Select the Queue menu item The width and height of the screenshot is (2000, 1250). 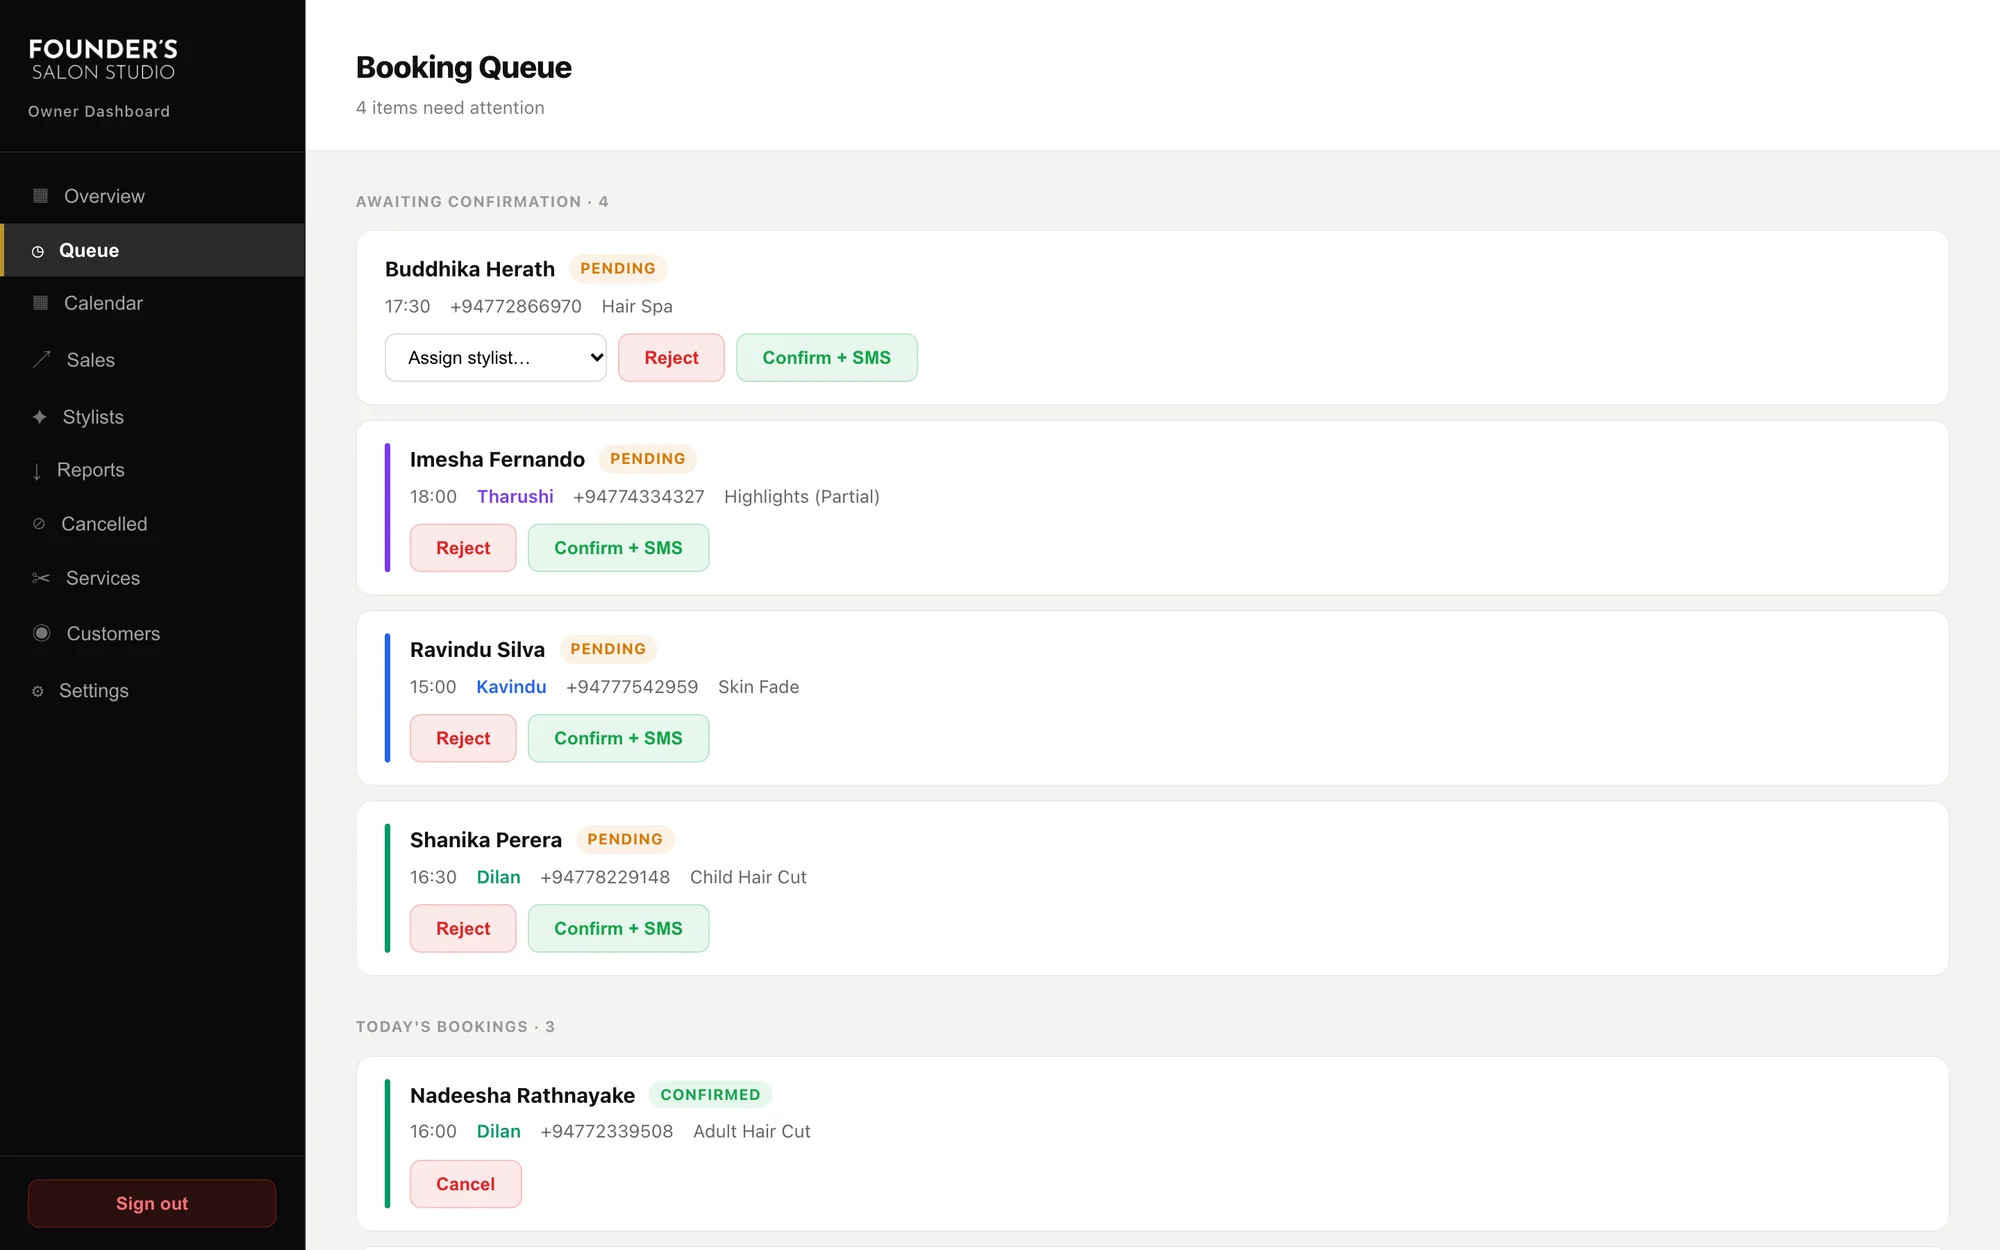pyautogui.click(x=152, y=250)
